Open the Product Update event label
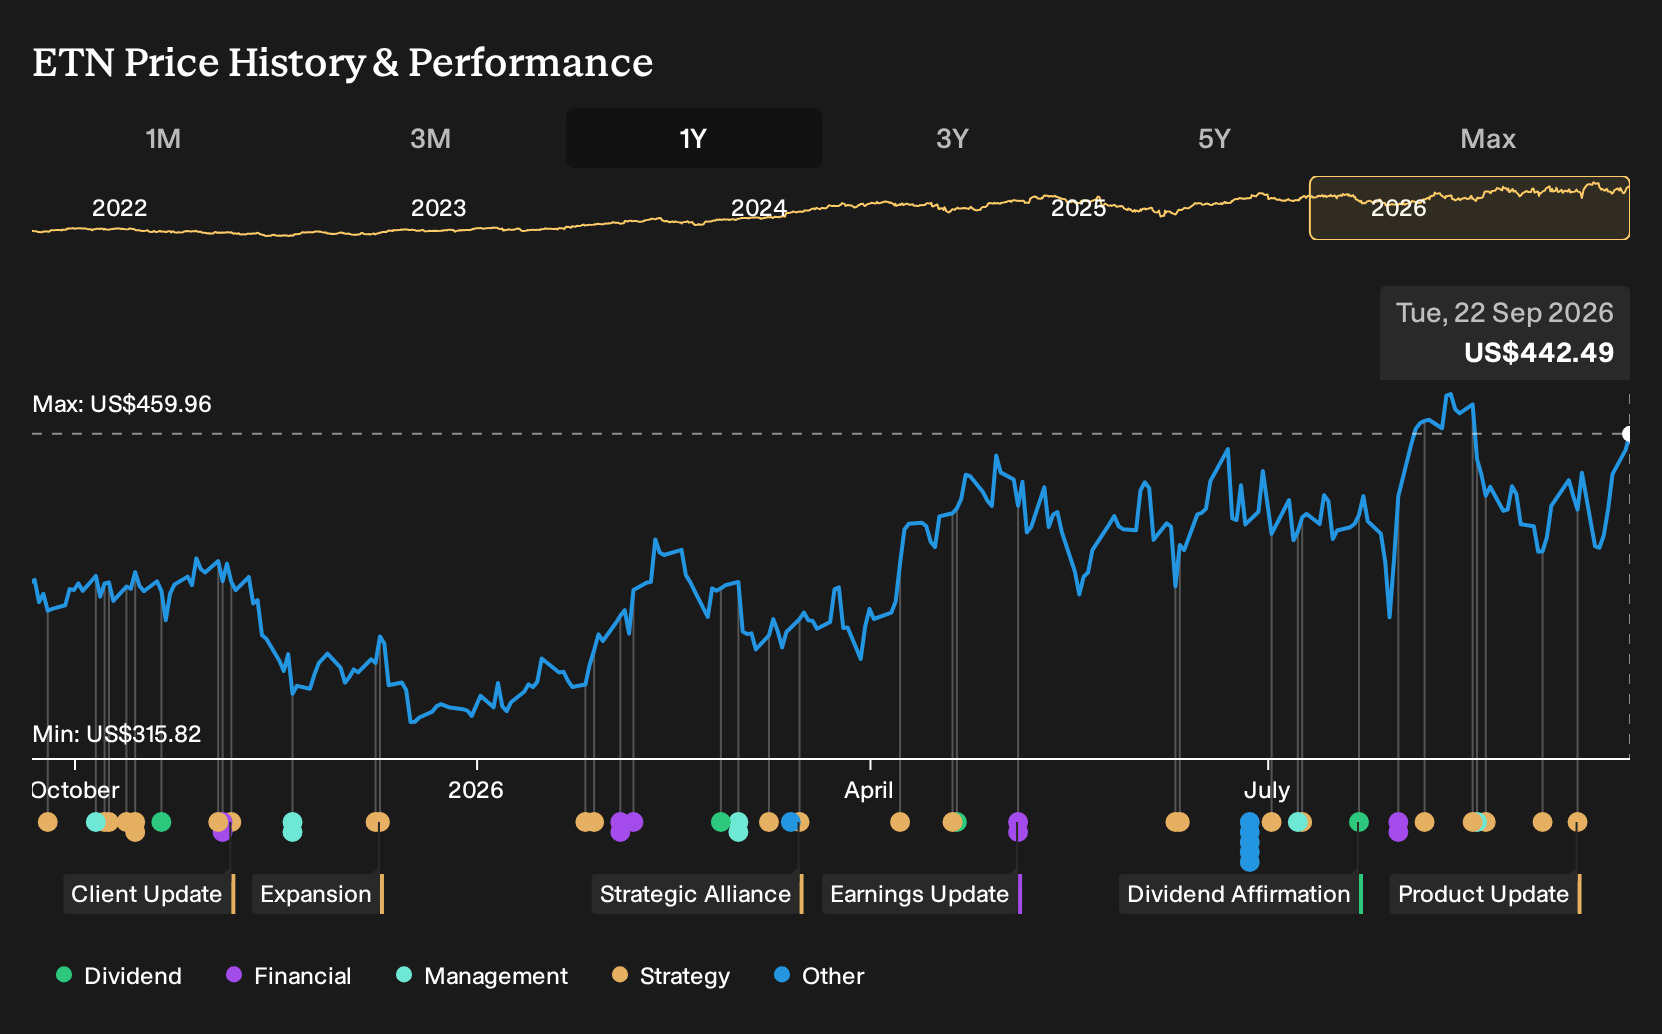Viewport: 1662px width, 1034px height. pos(1486,894)
